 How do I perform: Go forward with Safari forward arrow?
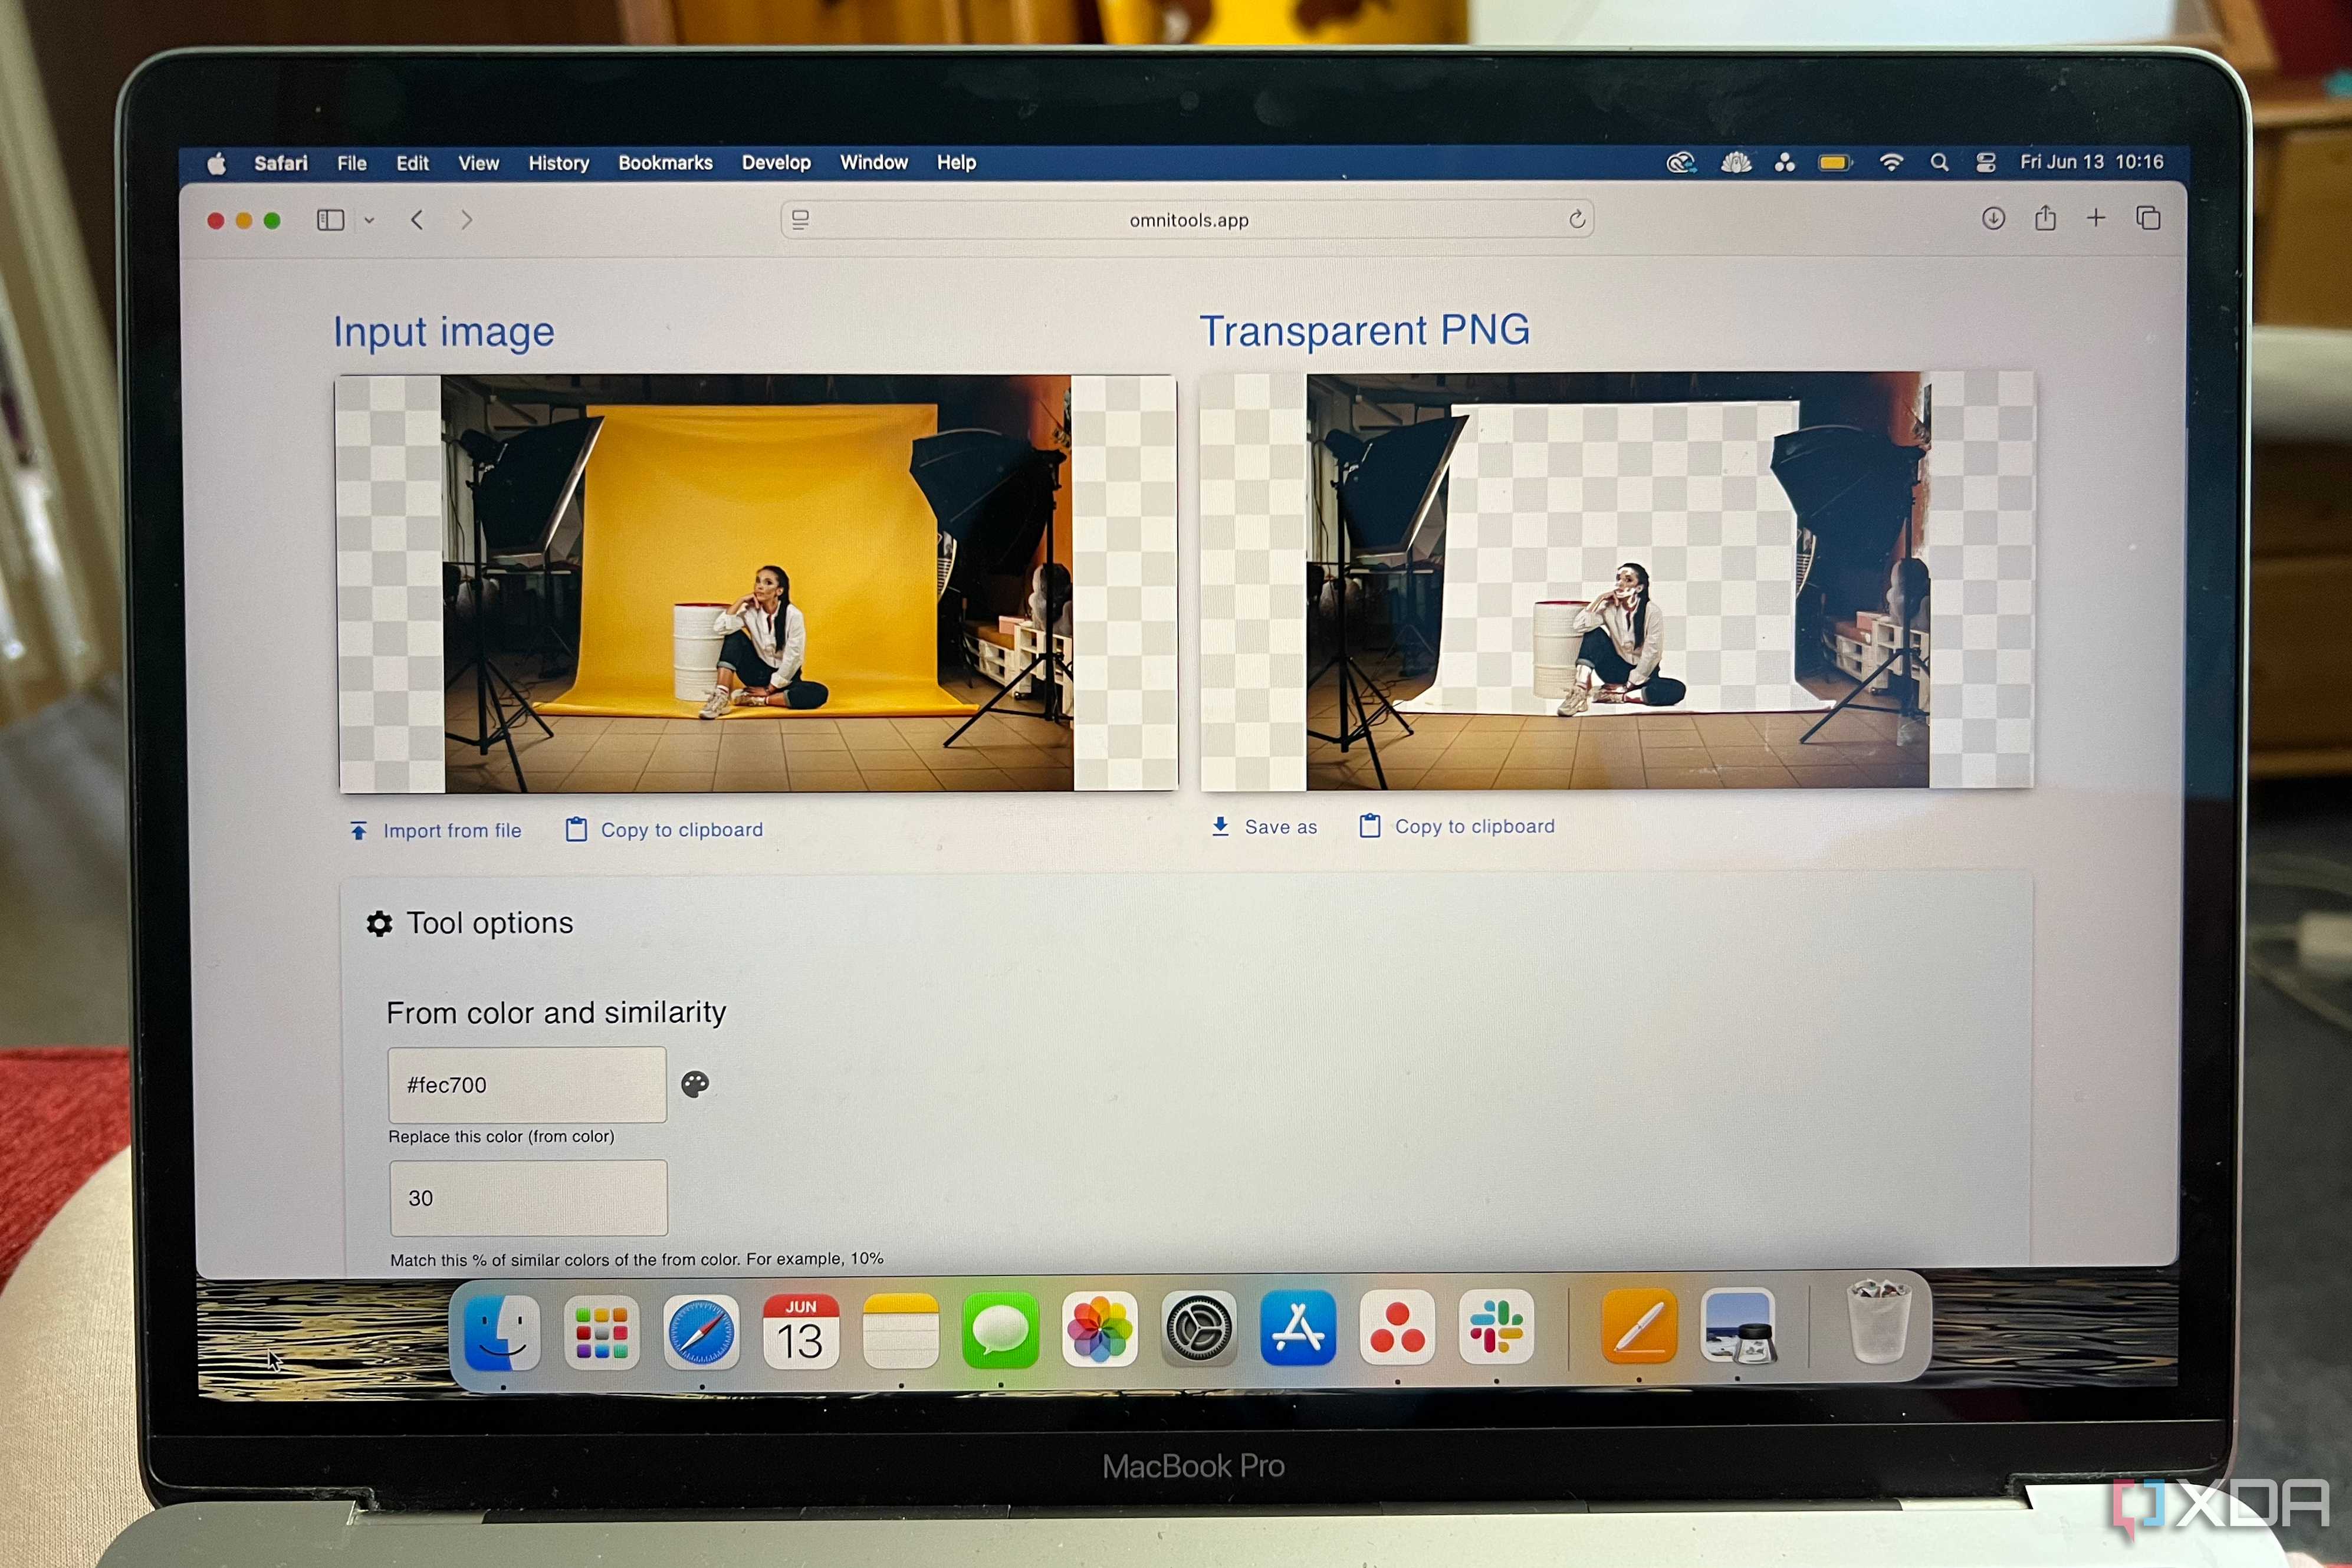pyautogui.click(x=466, y=220)
